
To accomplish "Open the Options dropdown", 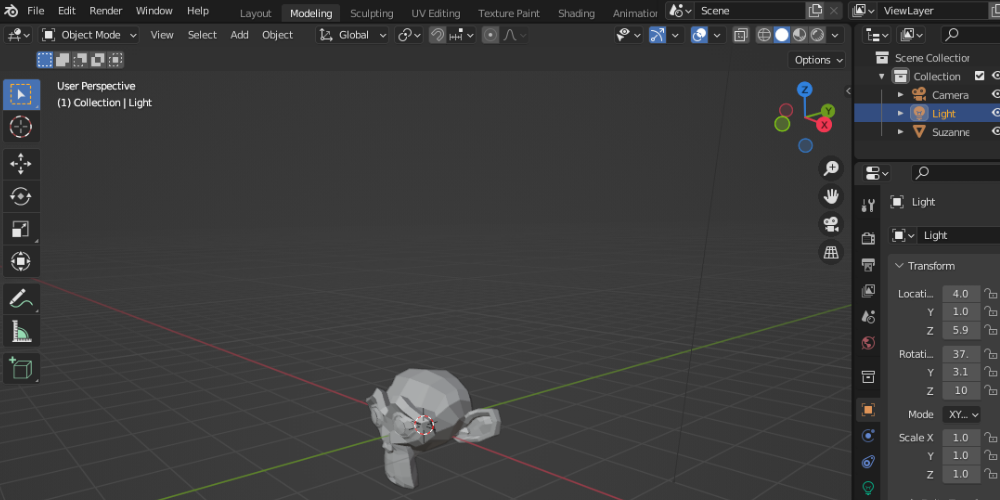I will tap(817, 60).
